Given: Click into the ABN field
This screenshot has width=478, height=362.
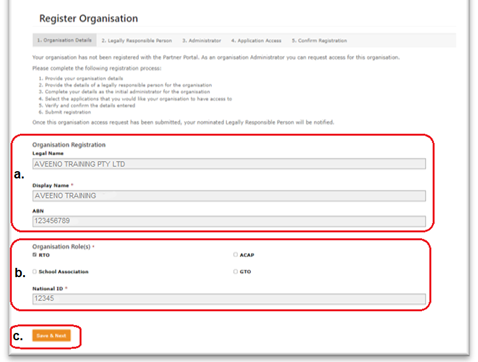Looking at the screenshot, I should point(229,221).
